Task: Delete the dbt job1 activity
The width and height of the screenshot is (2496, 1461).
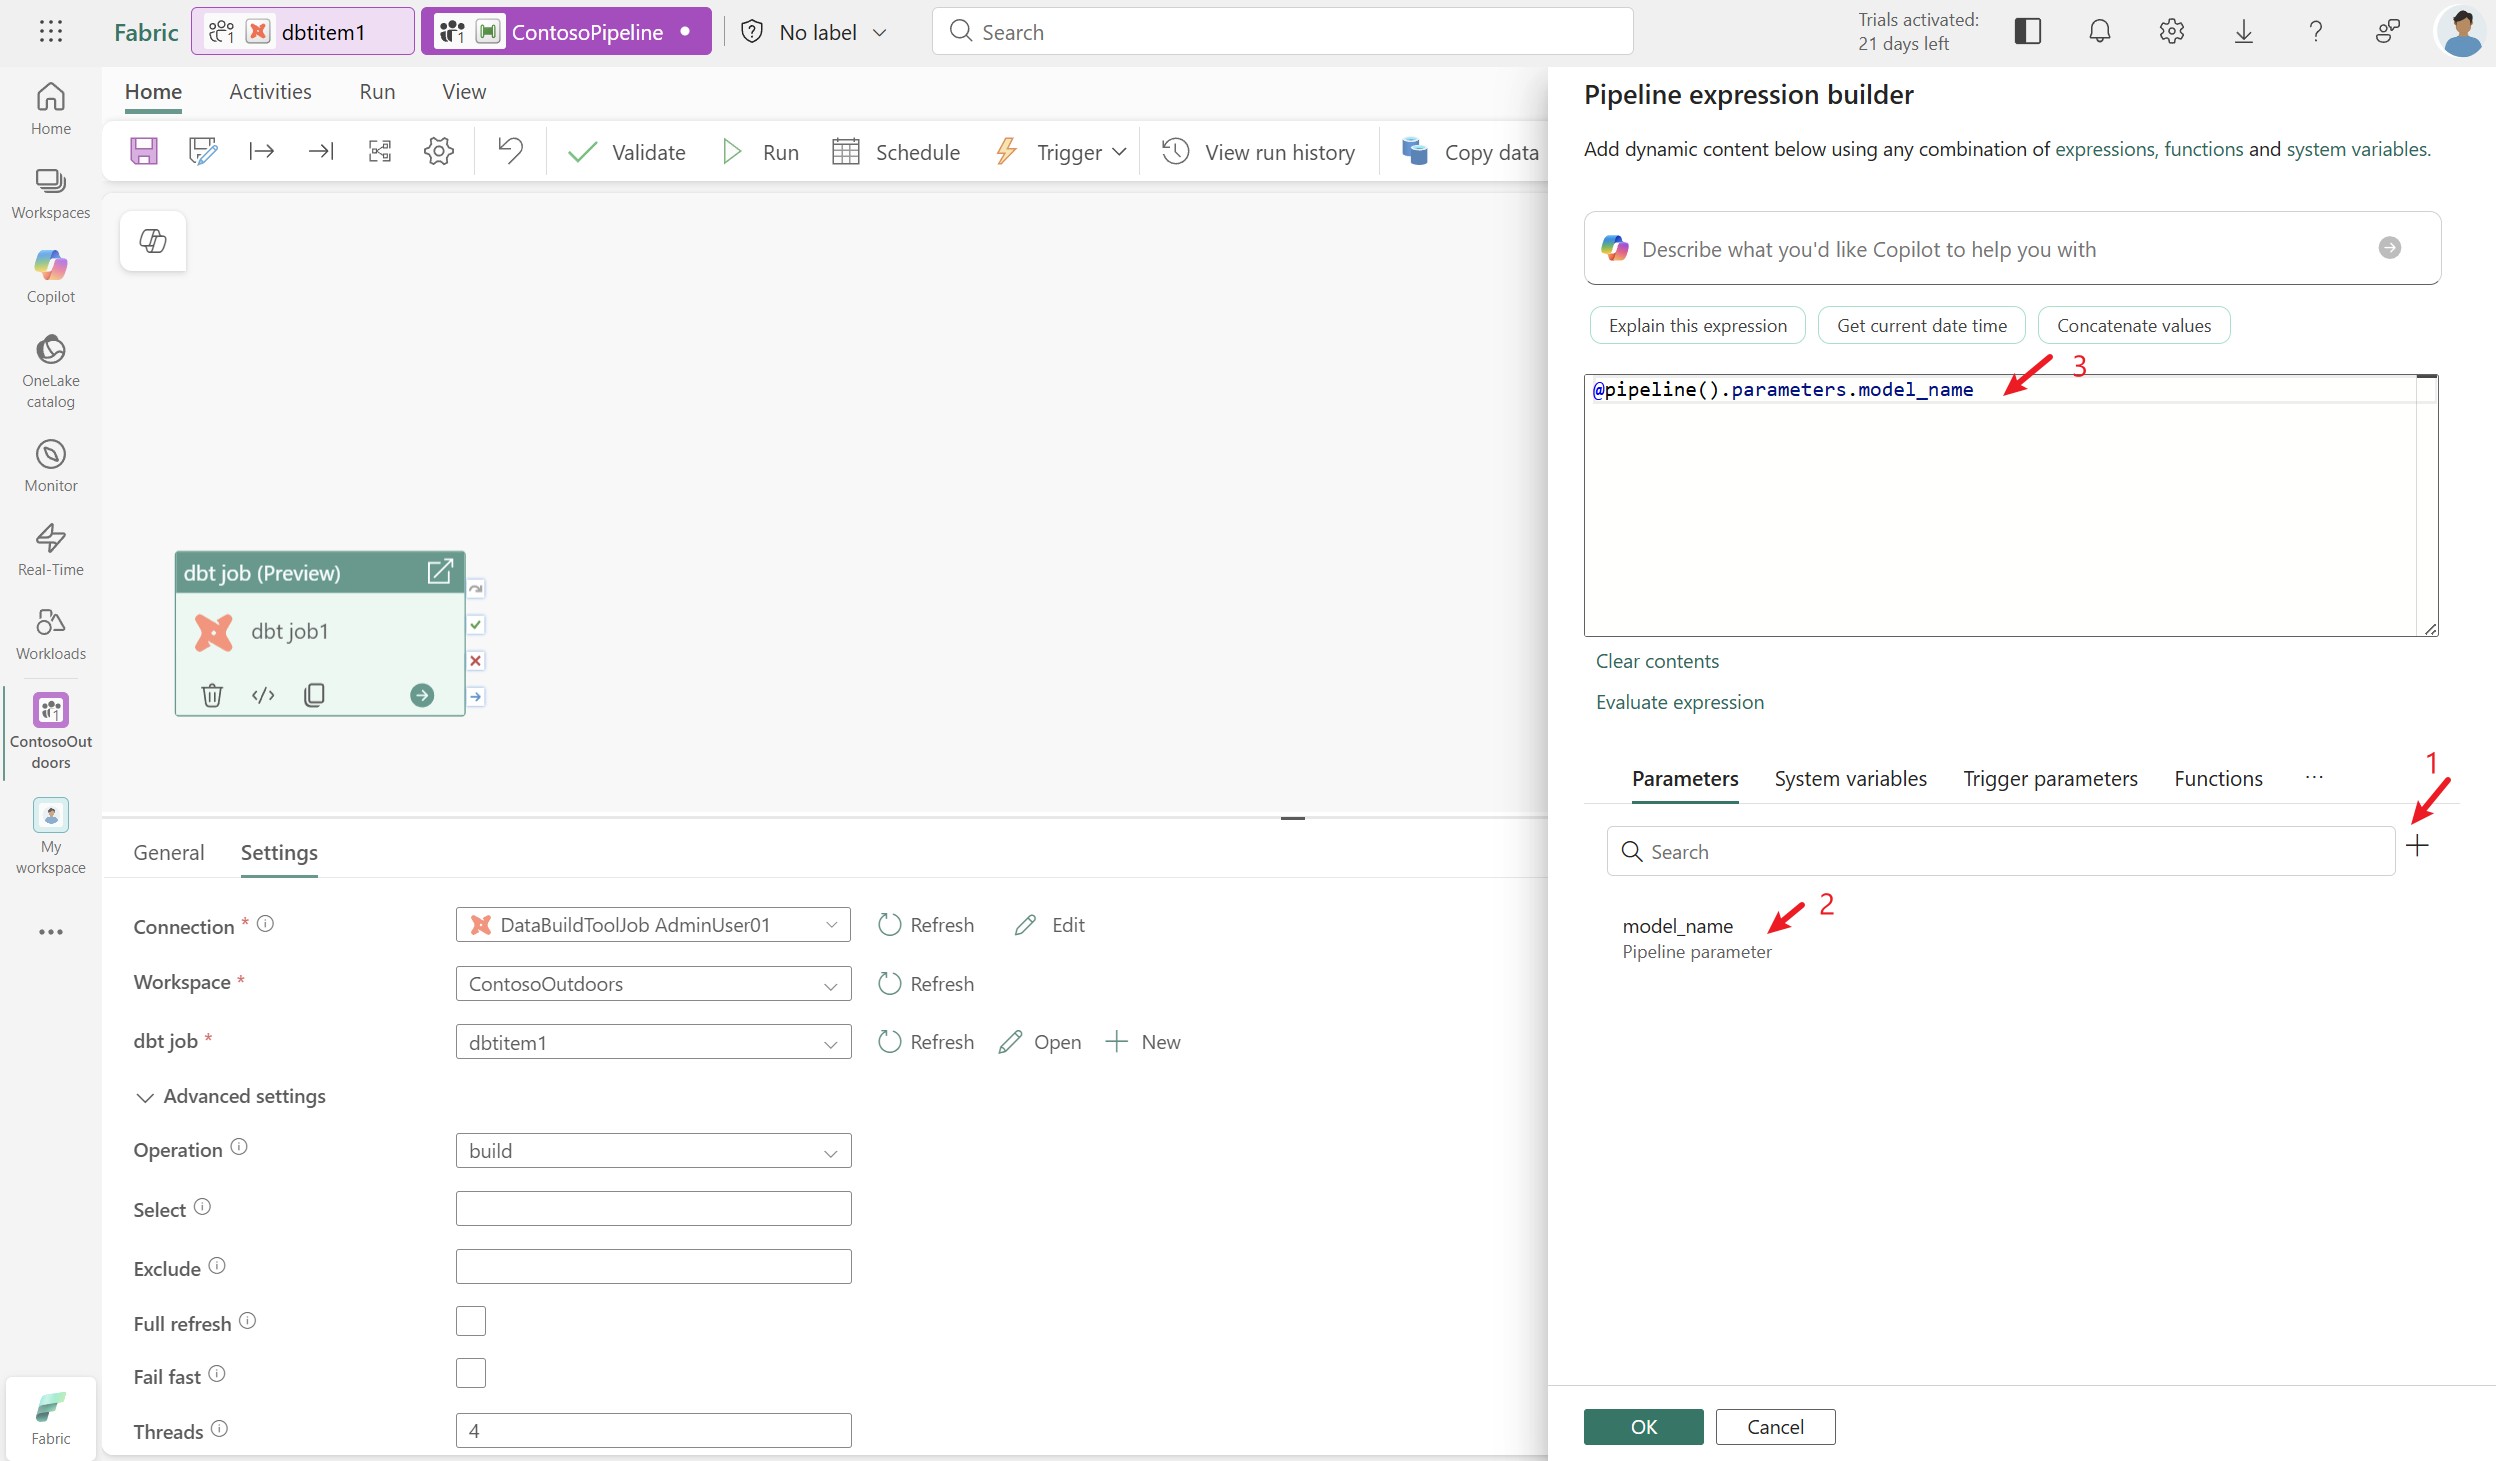Action: pos(212,695)
